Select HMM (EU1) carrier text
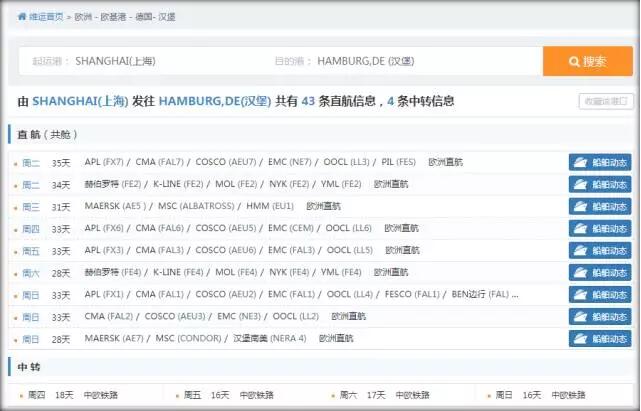641x411 pixels. pos(270,206)
